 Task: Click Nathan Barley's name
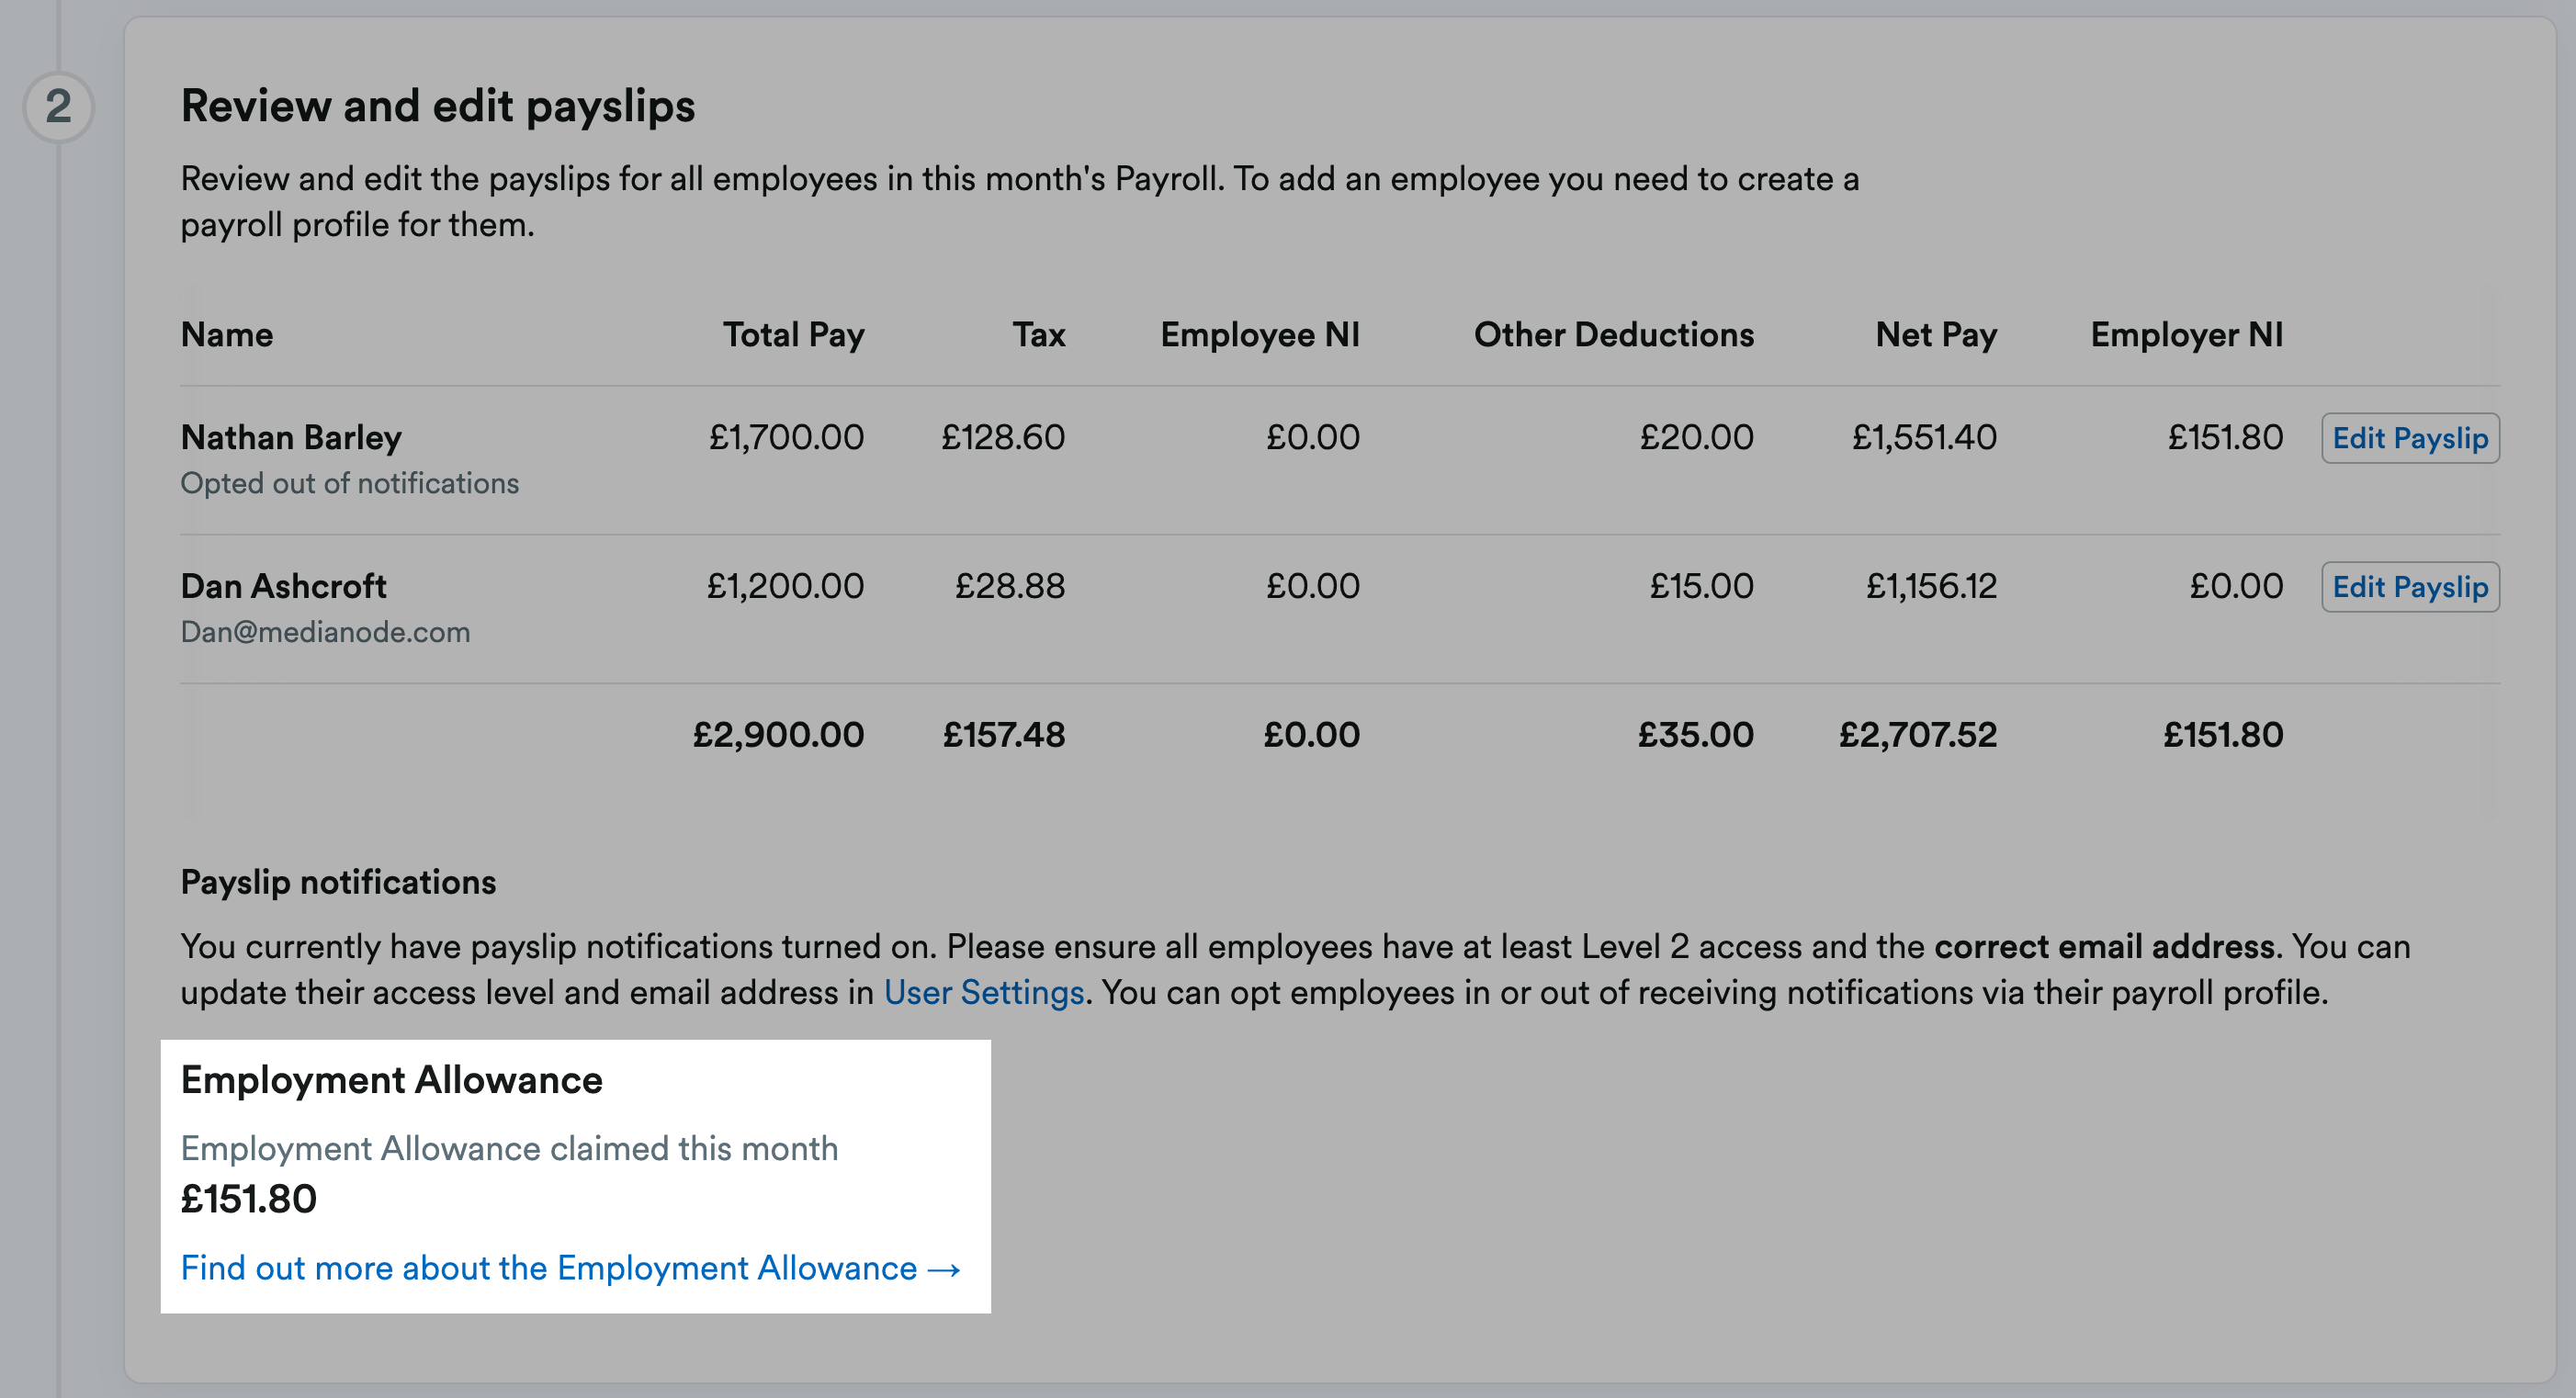(x=291, y=438)
